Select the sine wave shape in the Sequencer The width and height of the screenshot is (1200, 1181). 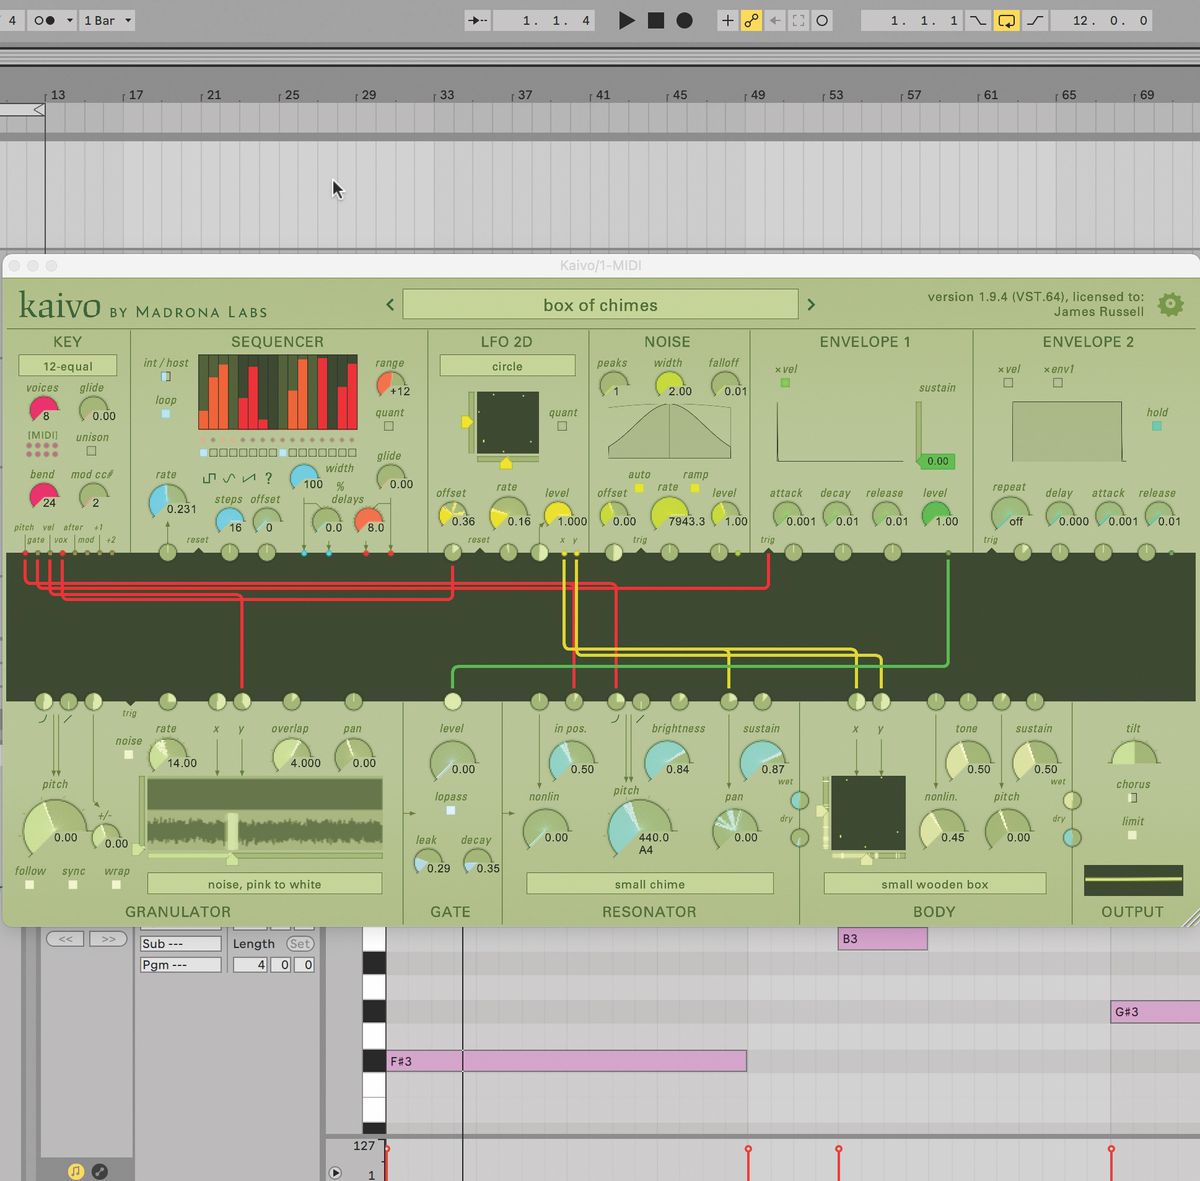(229, 478)
